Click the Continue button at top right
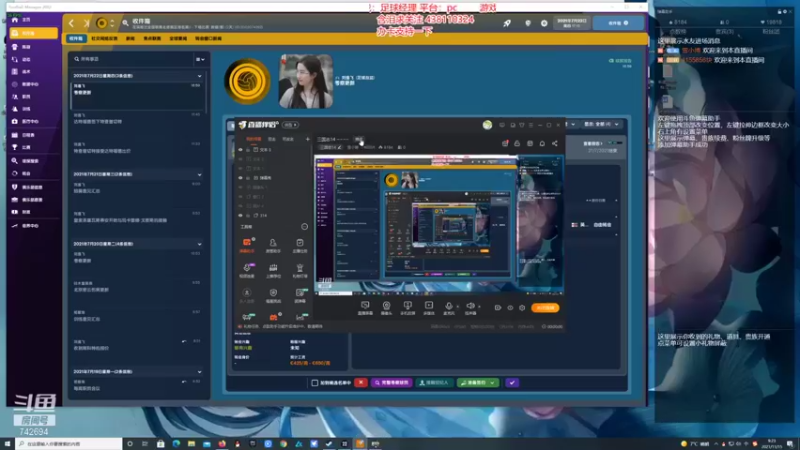The image size is (800, 450). coord(618,23)
